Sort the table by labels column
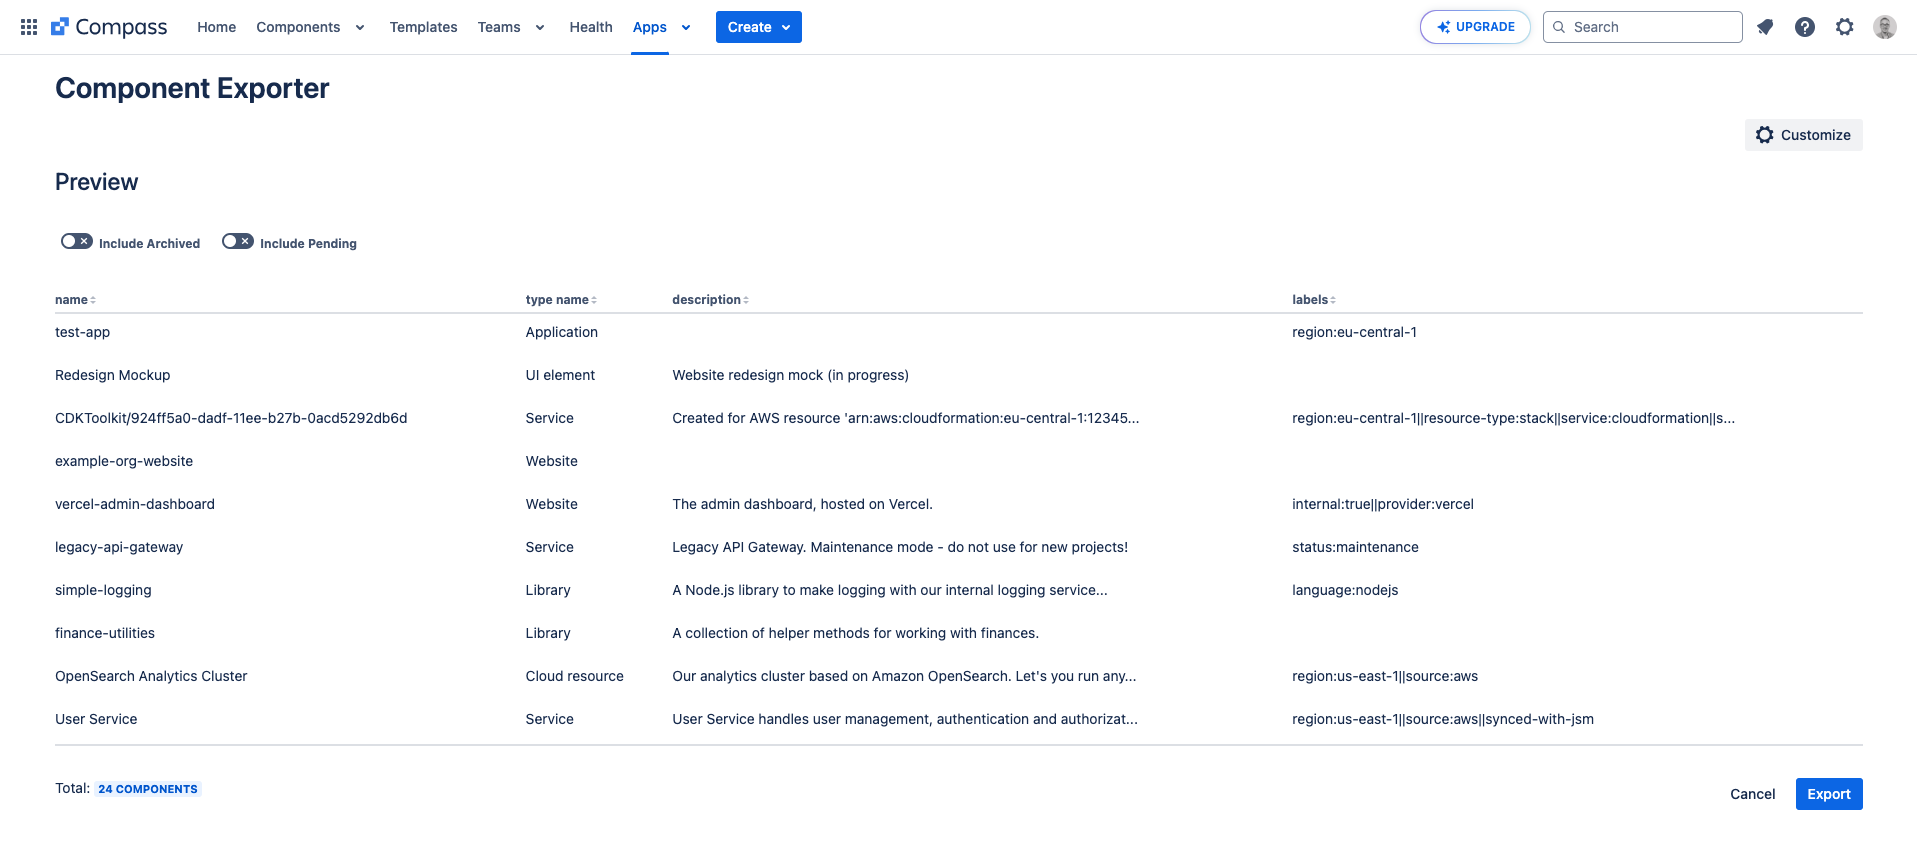This screenshot has width=1917, height=862. click(x=1313, y=300)
